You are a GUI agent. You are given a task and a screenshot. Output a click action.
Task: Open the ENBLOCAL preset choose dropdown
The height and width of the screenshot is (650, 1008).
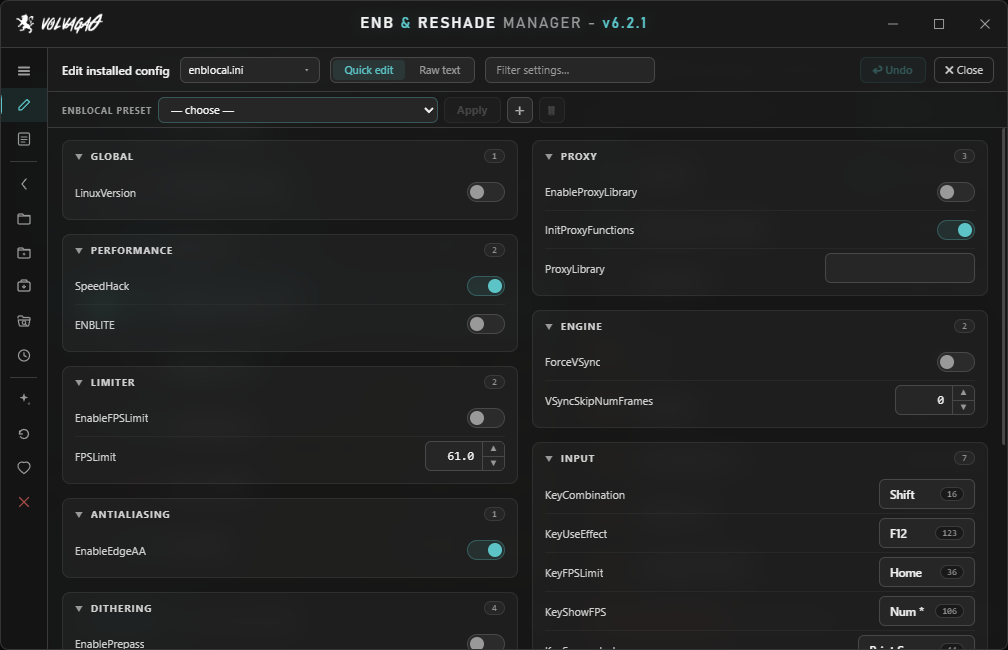click(x=298, y=111)
